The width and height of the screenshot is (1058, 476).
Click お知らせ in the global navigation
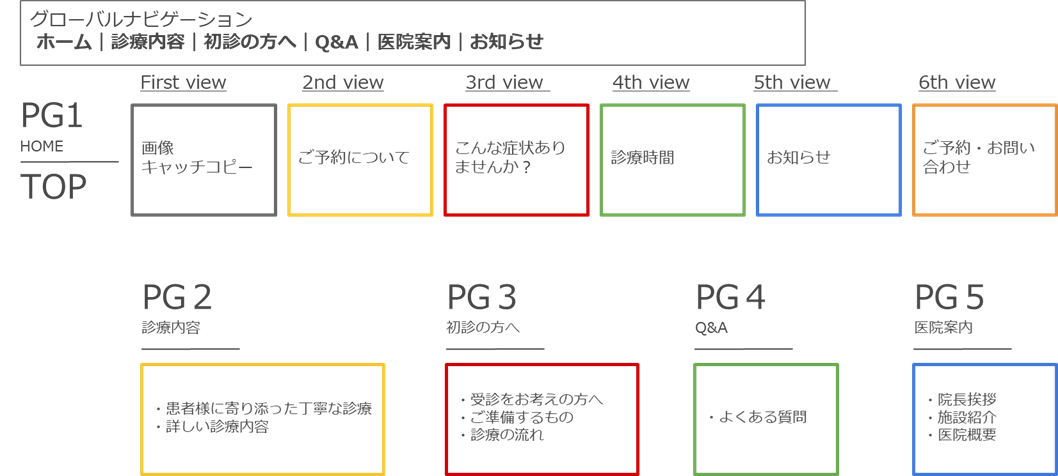(x=506, y=43)
